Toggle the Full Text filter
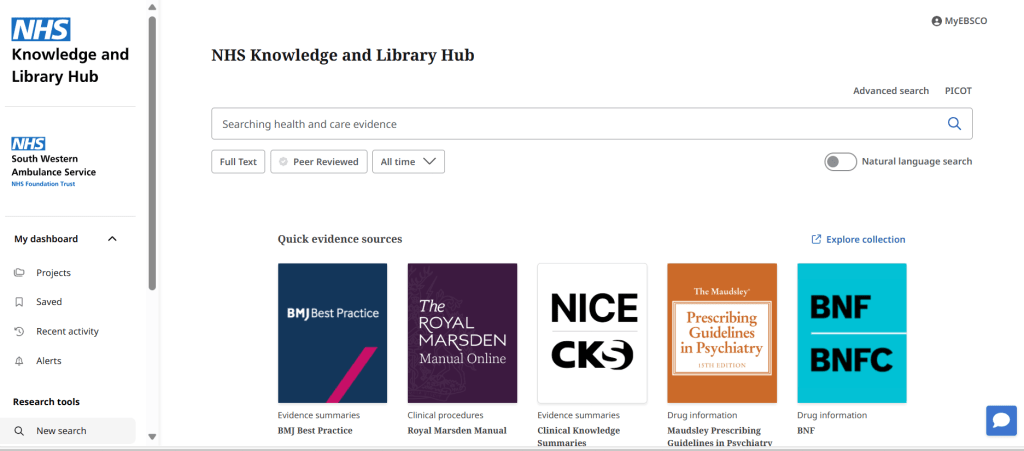Image resolution: width=1024 pixels, height=451 pixels. 238,162
